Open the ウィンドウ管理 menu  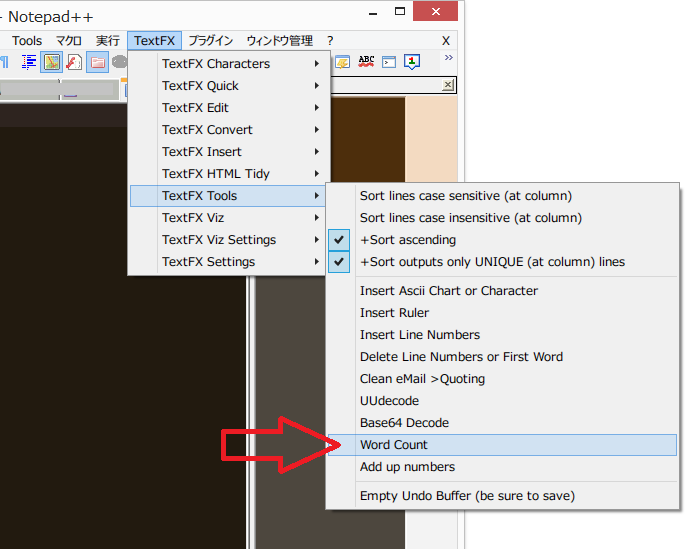pyautogui.click(x=280, y=41)
